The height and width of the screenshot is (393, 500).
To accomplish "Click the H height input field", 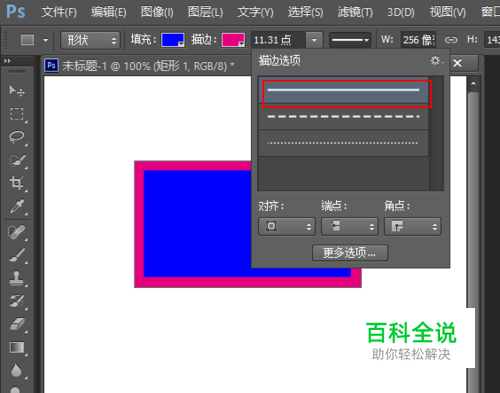I will coord(492,40).
